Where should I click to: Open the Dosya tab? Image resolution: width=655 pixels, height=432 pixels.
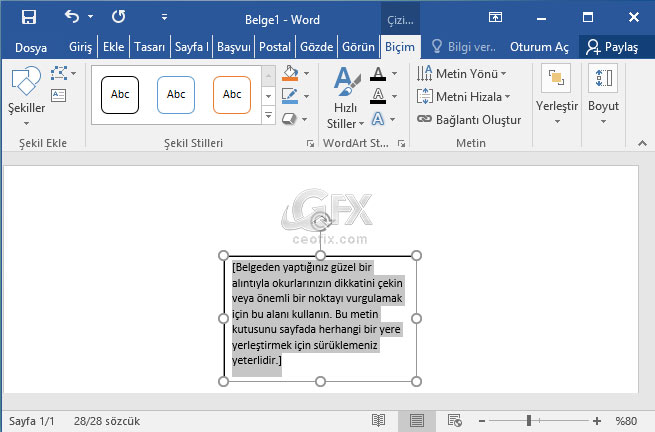30,47
